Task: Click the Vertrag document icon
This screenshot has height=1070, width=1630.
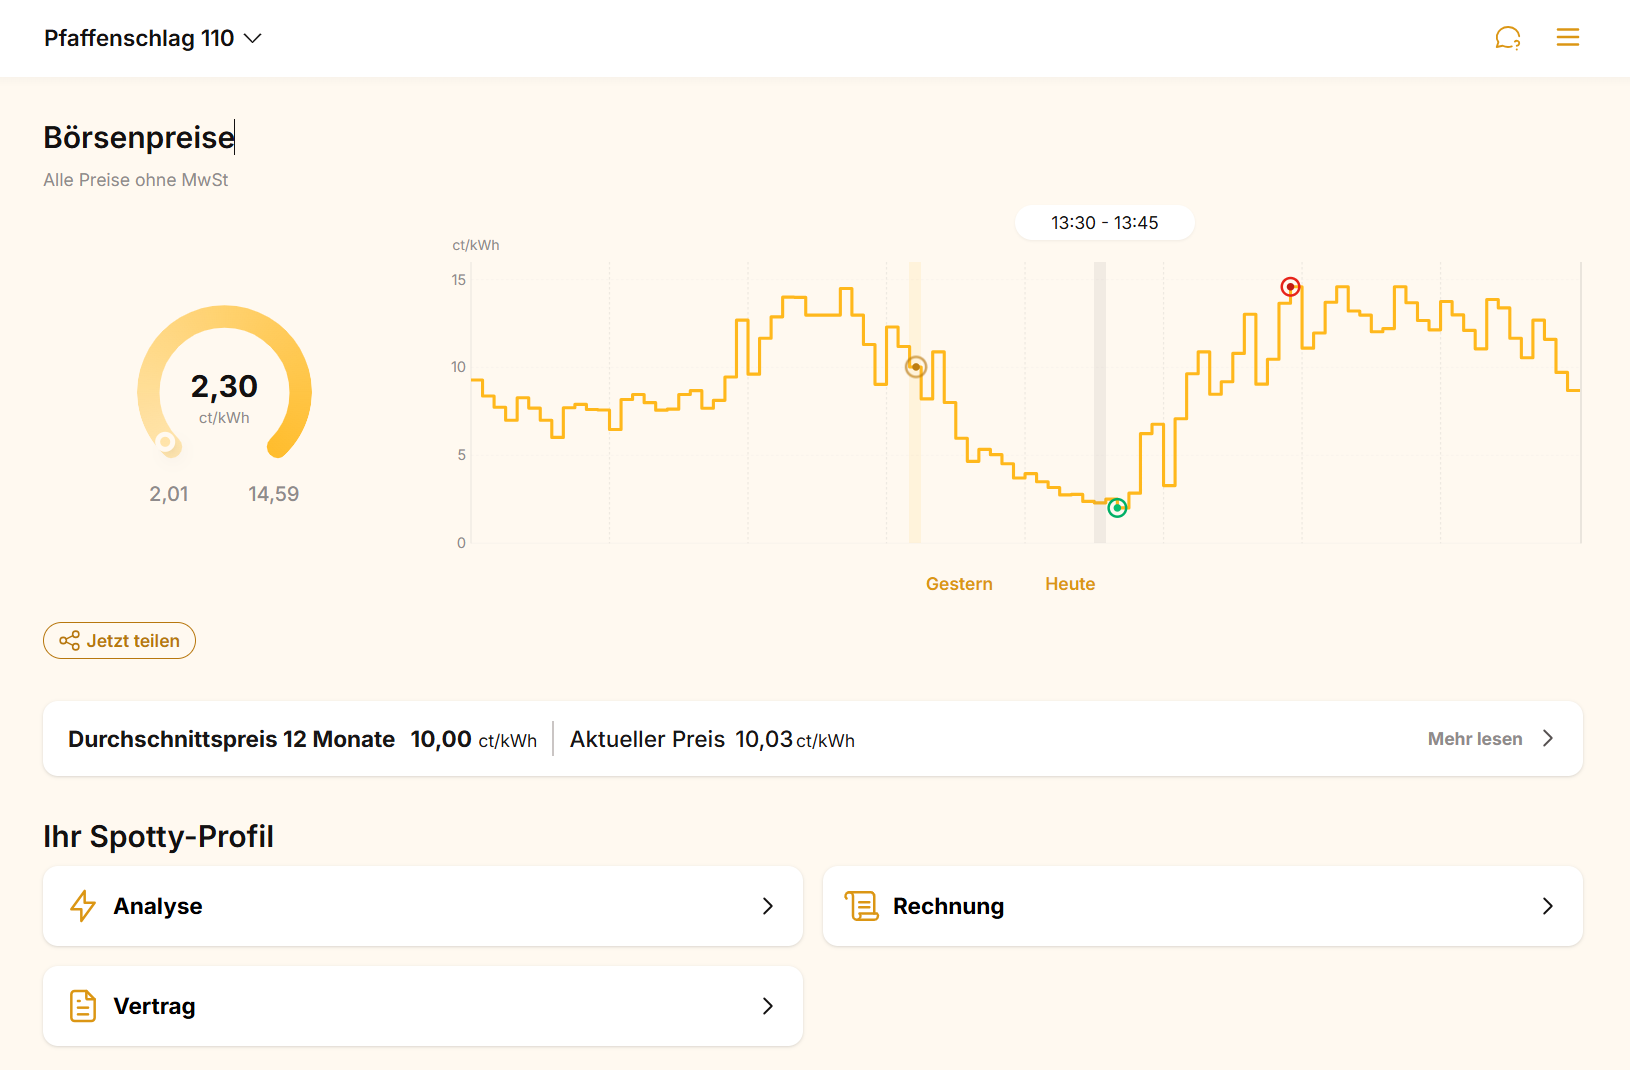Action: point(83,1006)
